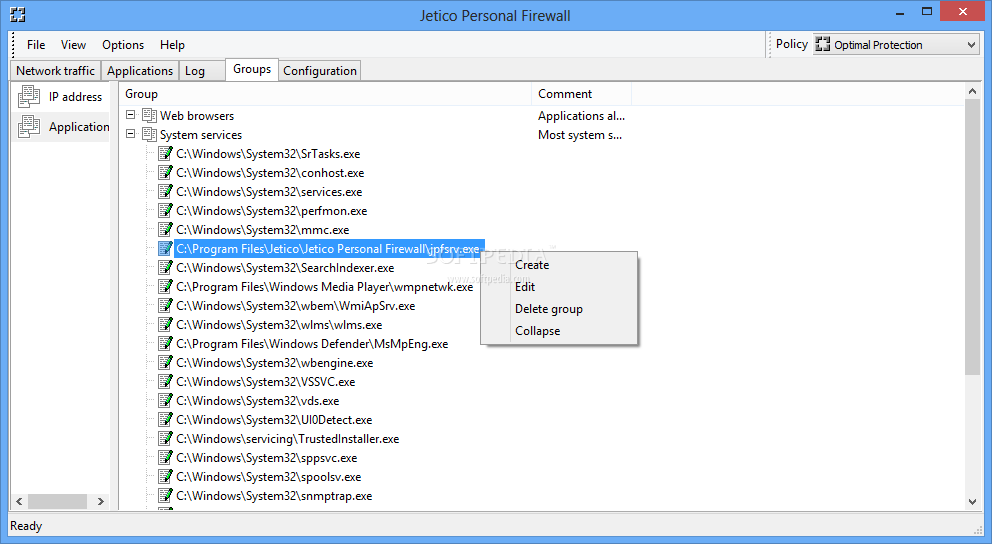The image size is (992, 544).
Task: Select the Groups tab
Action: pyautogui.click(x=252, y=69)
